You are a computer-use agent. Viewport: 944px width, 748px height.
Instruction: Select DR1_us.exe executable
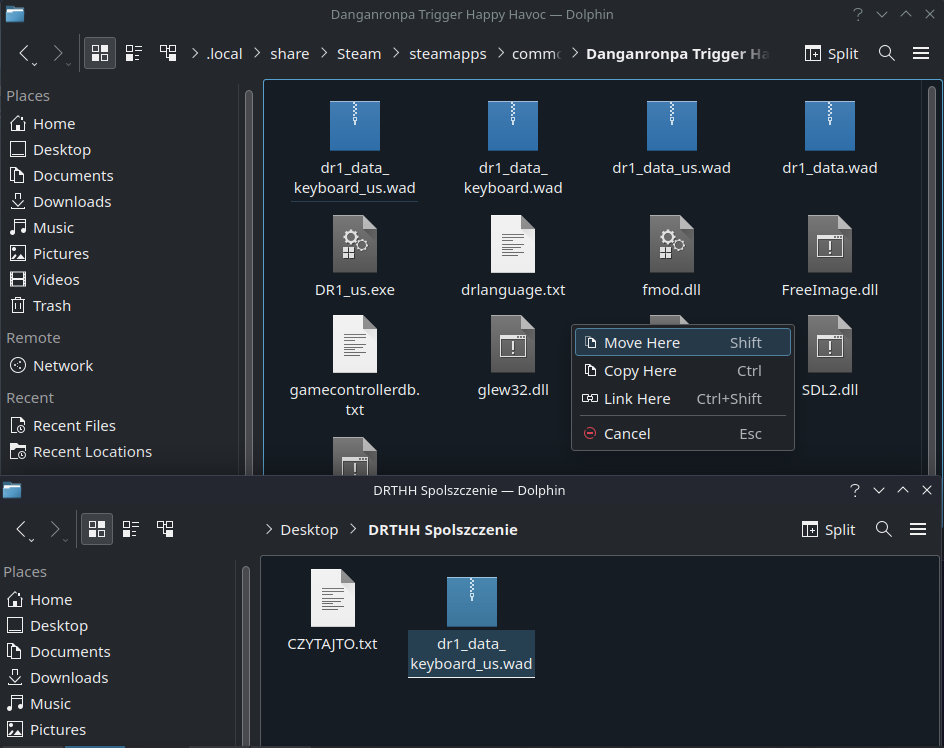coord(355,256)
